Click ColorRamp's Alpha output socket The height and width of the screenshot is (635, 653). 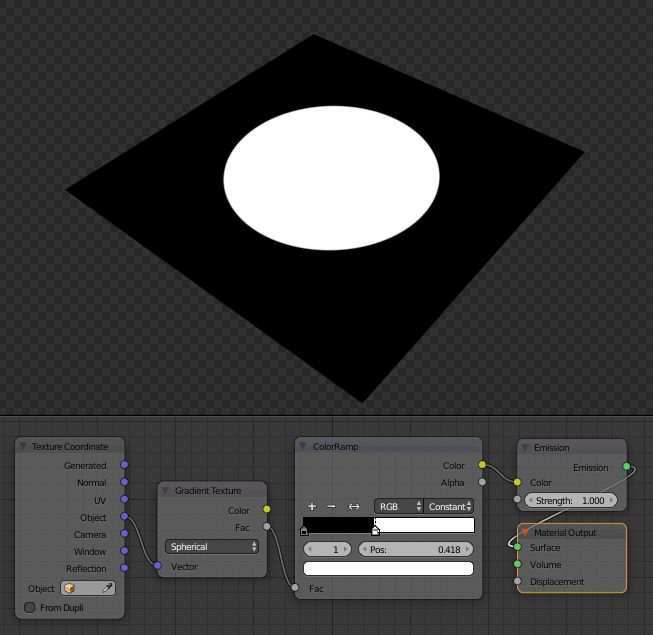tap(482, 482)
